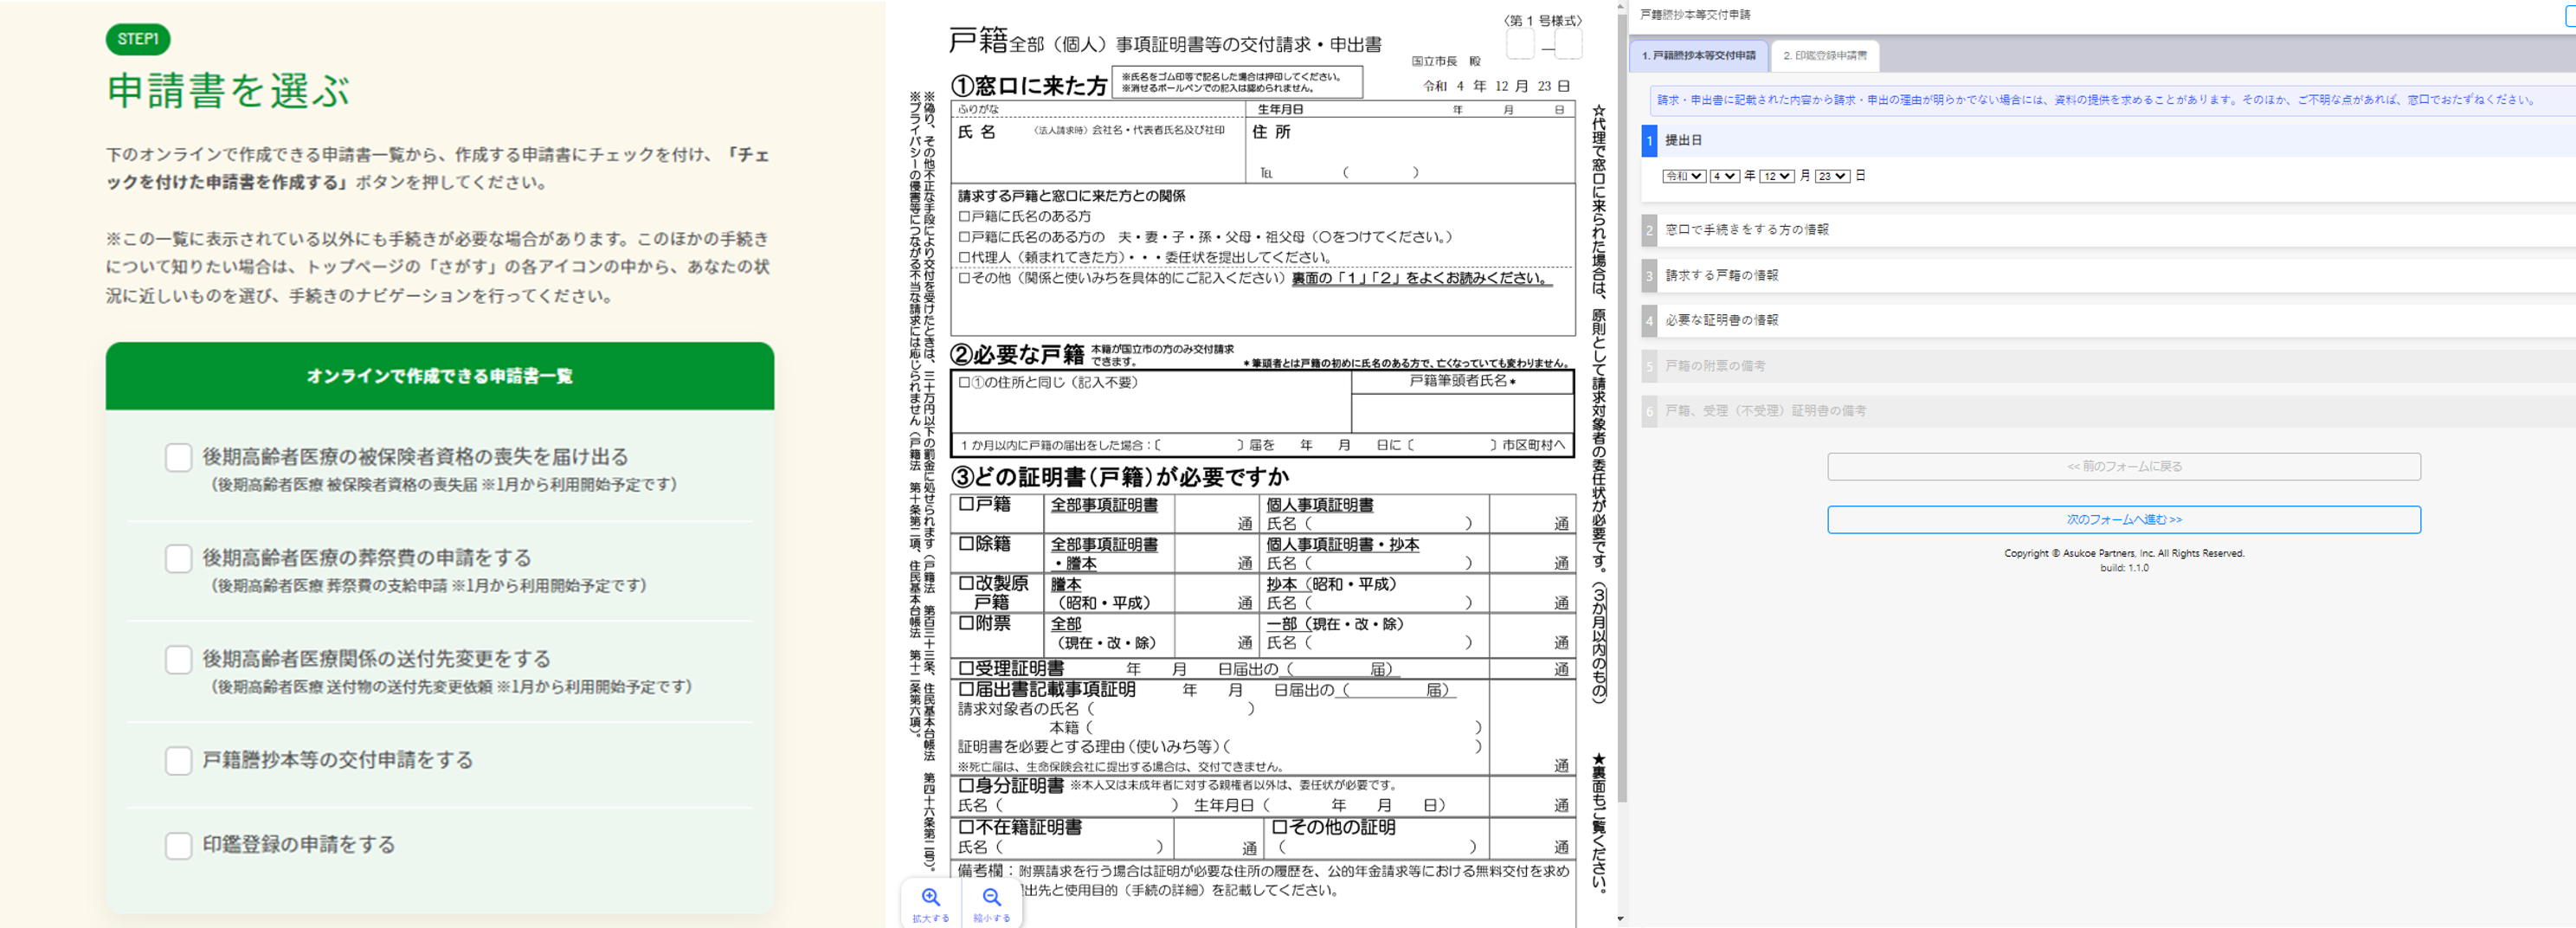The image size is (2576, 928).
Task: Click 次のフォームへ進む button
Action: click(2124, 519)
